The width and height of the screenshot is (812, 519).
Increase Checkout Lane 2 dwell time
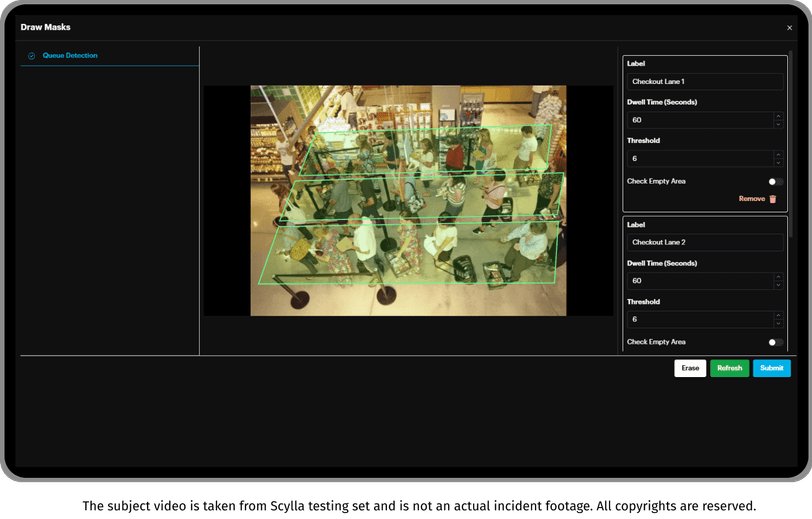pos(778,277)
